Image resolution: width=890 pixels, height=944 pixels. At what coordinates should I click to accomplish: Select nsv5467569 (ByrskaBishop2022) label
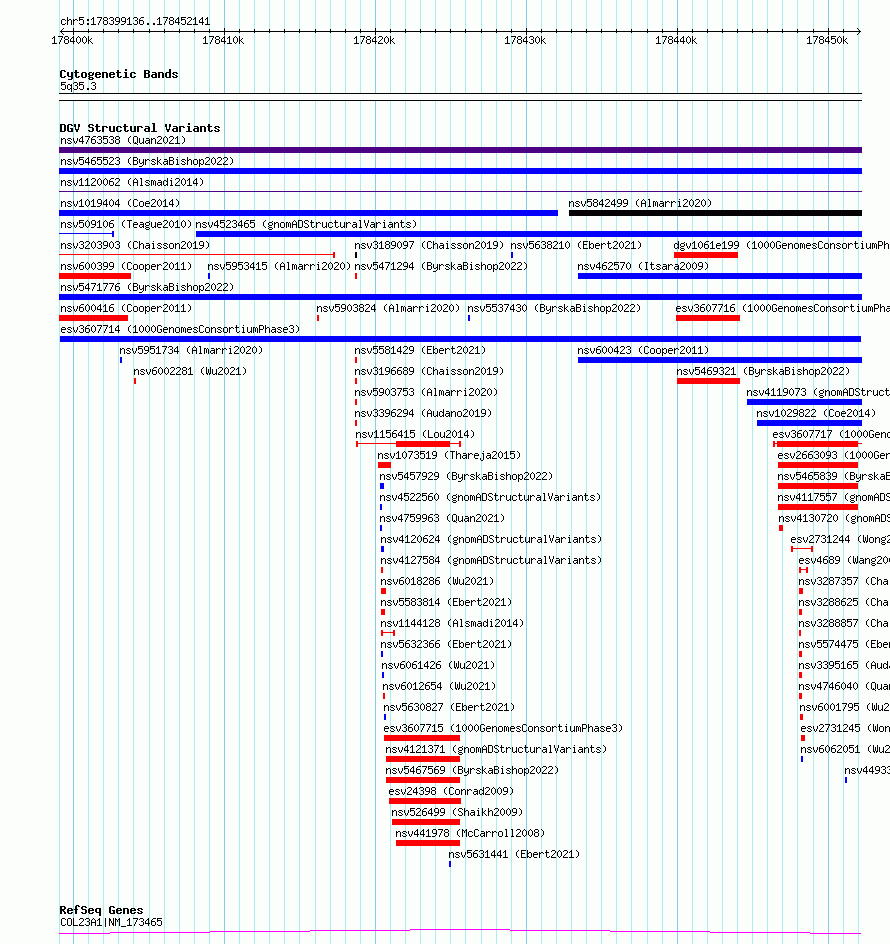click(x=472, y=771)
